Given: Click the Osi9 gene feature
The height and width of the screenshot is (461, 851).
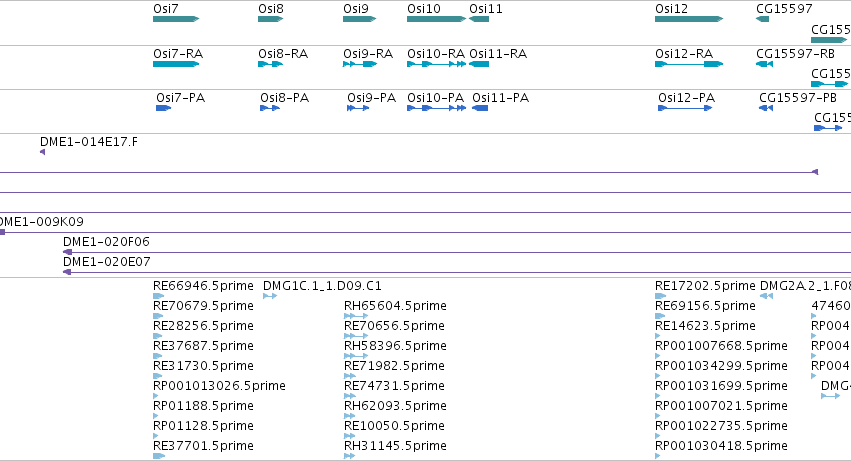Looking at the screenshot, I should [x=359, y=19].
